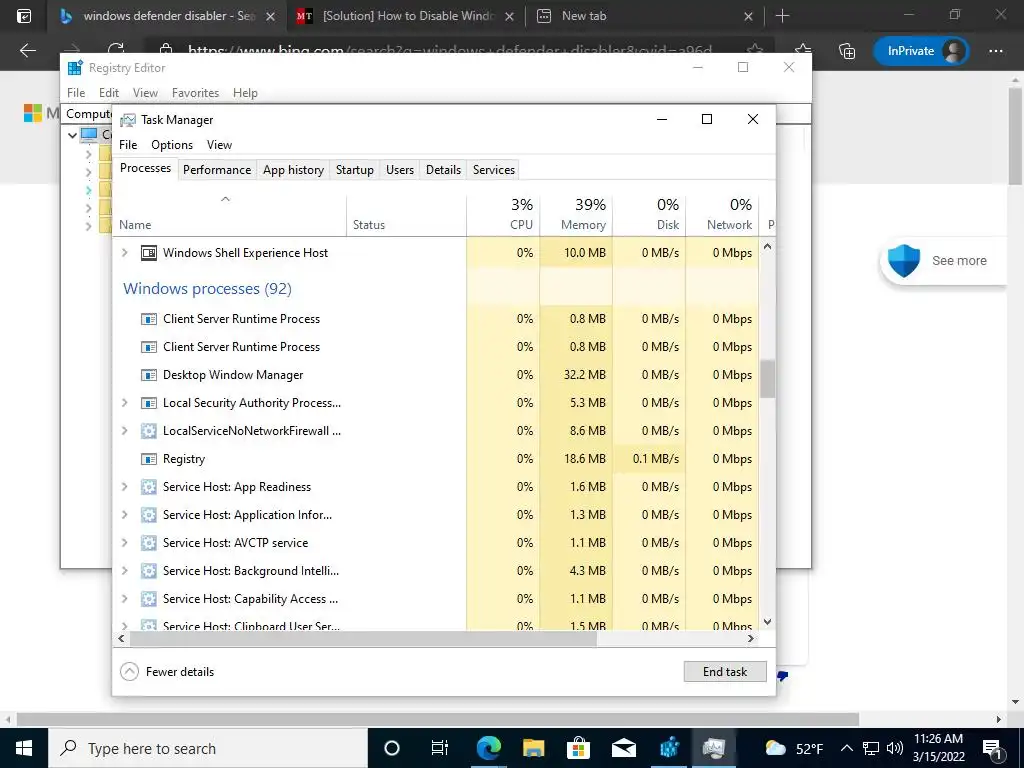Sort processes by Memory column

pyautogui.click(x=576, y=215)
